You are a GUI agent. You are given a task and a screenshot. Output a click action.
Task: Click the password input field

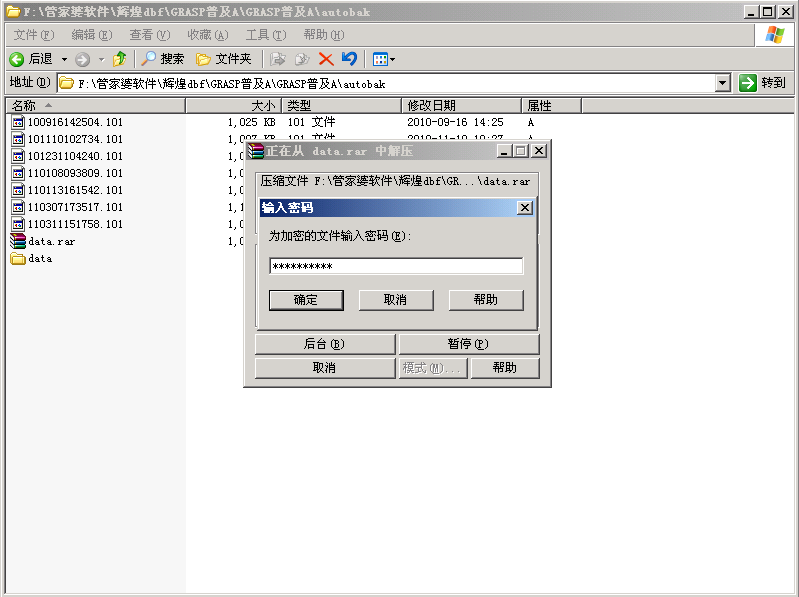[396, 266]
